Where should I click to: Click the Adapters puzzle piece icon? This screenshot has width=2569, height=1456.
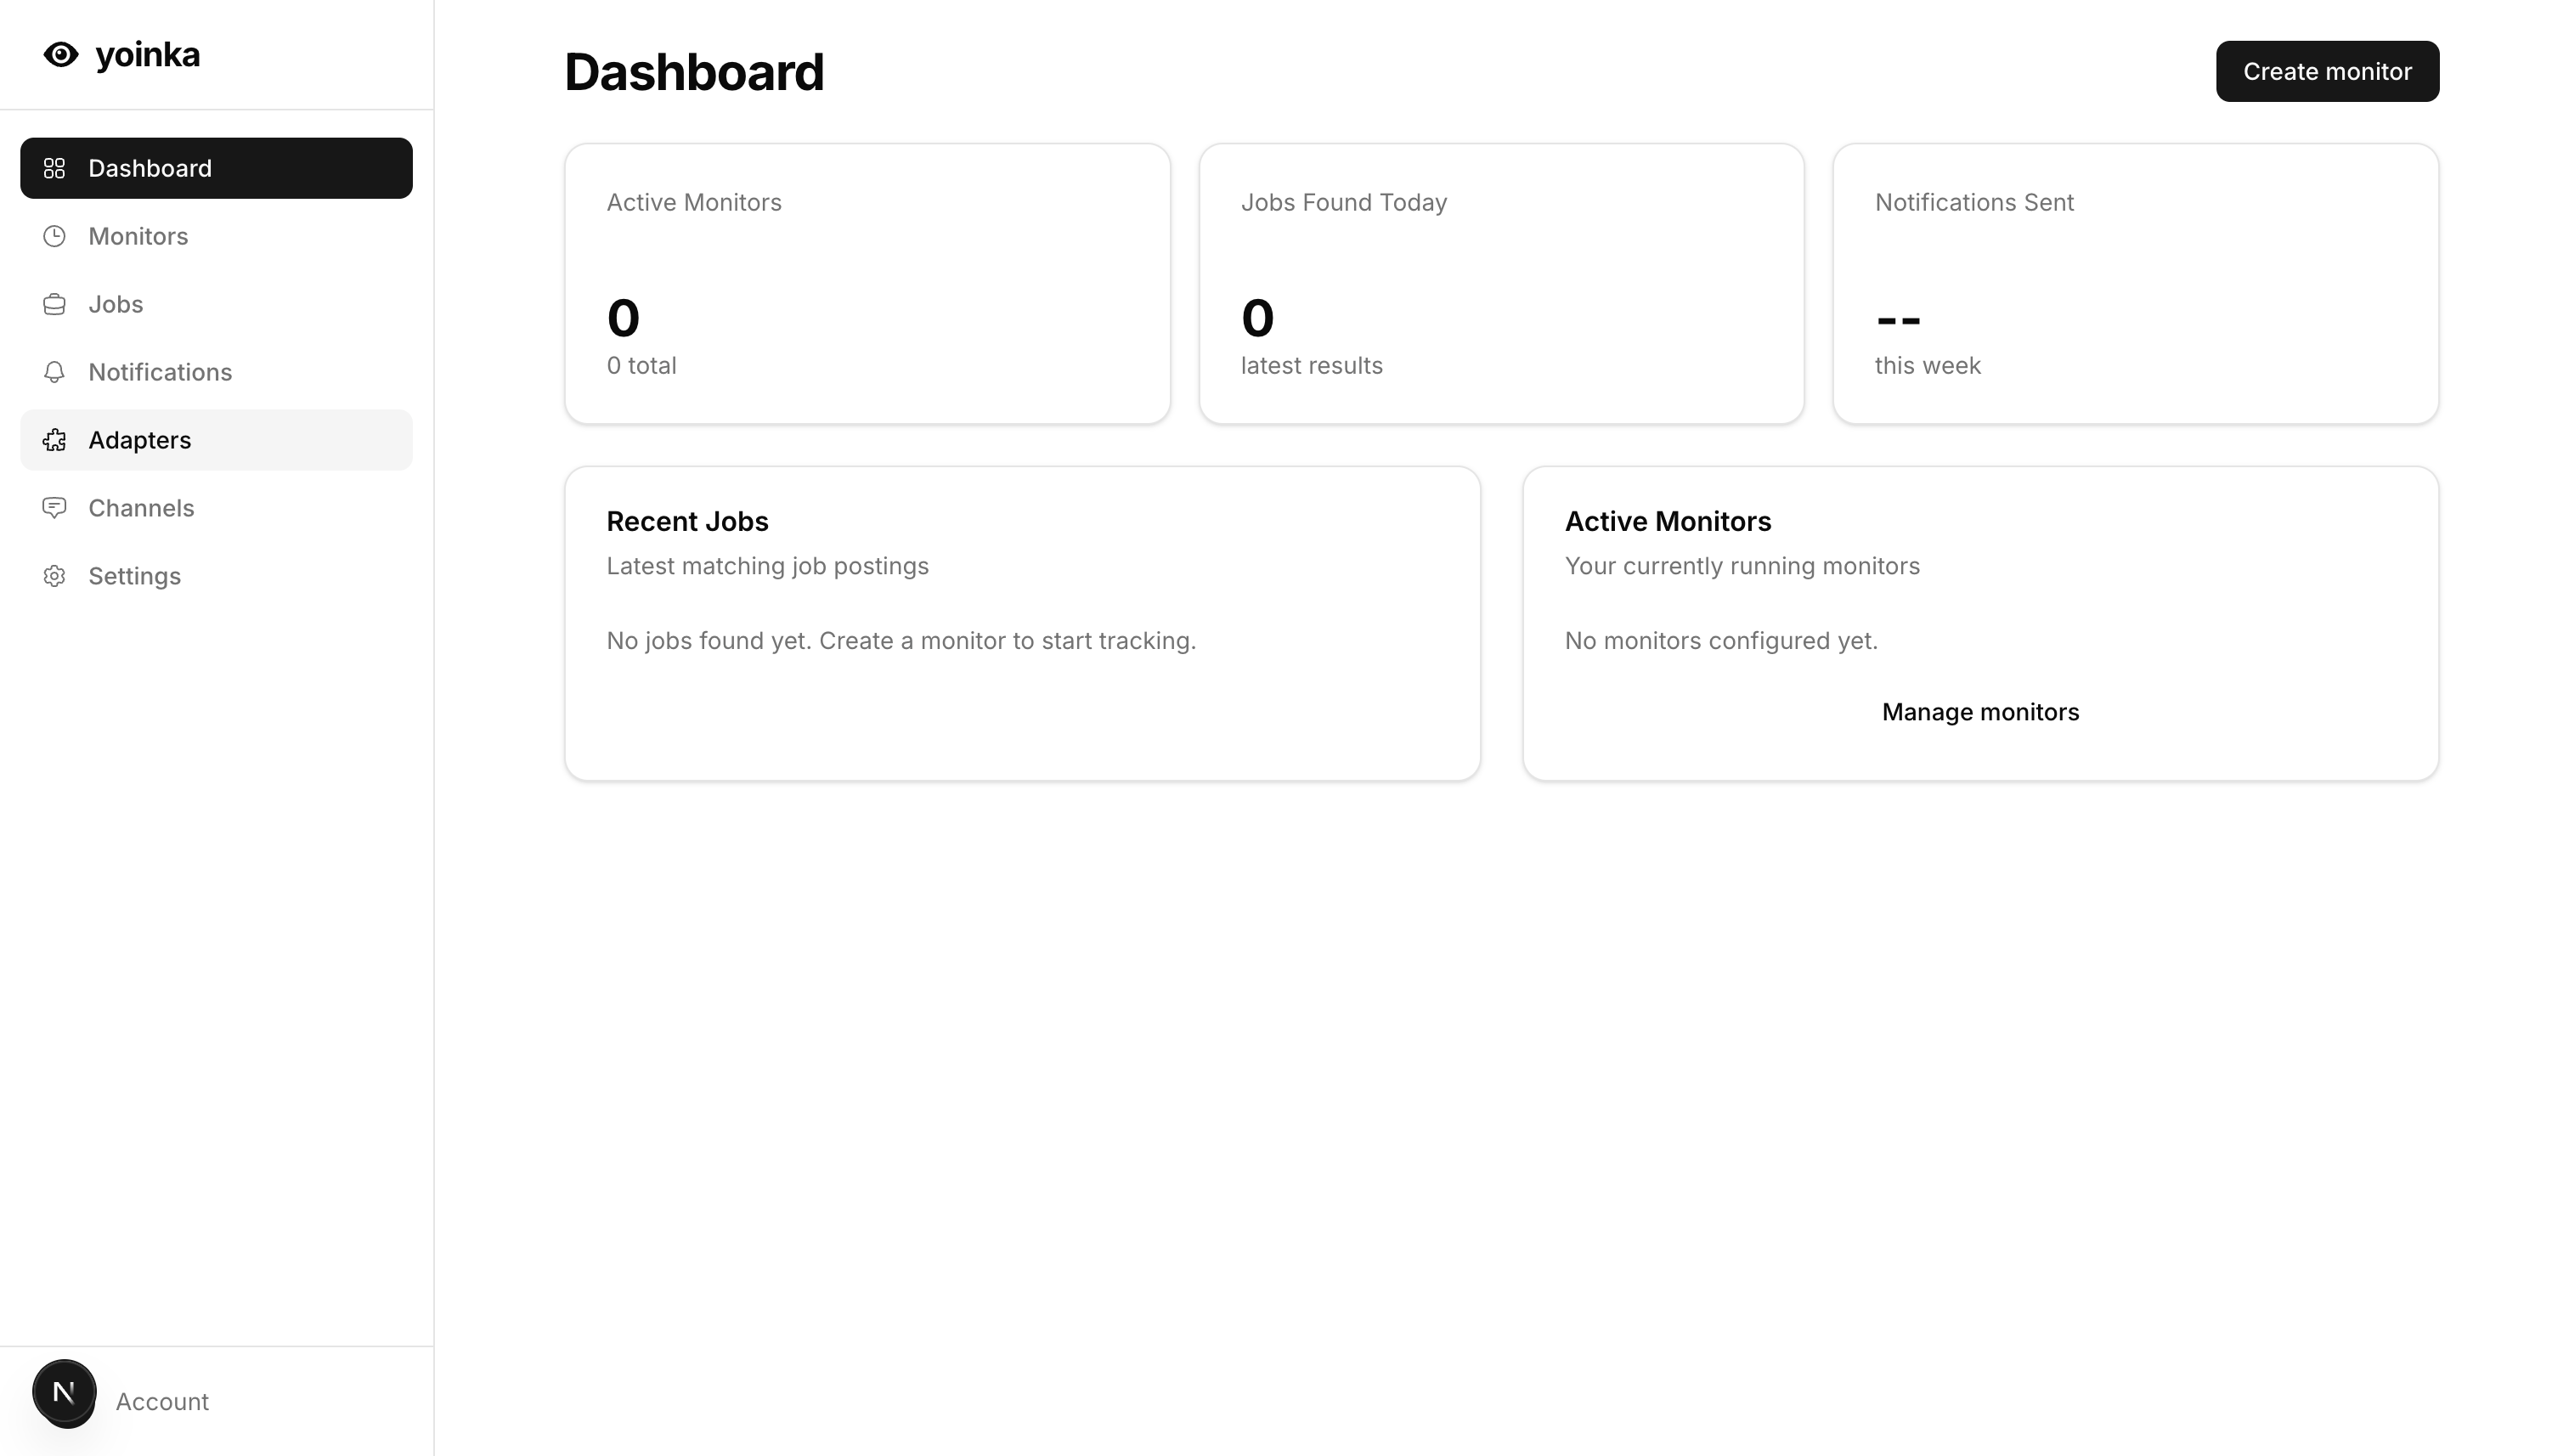55,440
